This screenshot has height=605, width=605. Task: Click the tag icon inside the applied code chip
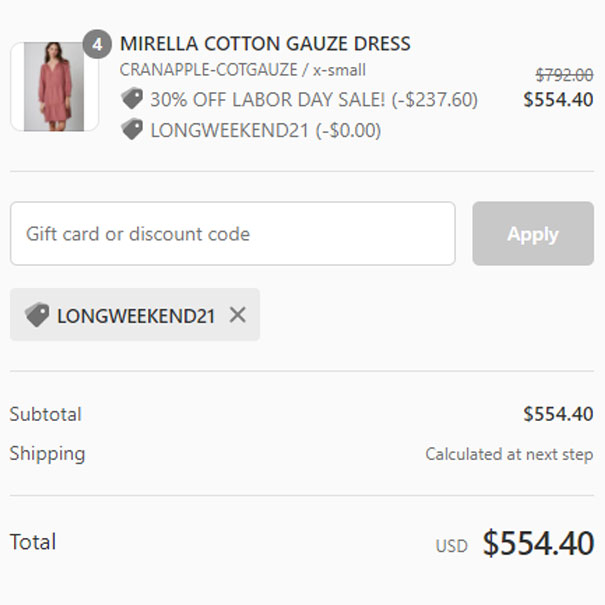click(37, 315)
